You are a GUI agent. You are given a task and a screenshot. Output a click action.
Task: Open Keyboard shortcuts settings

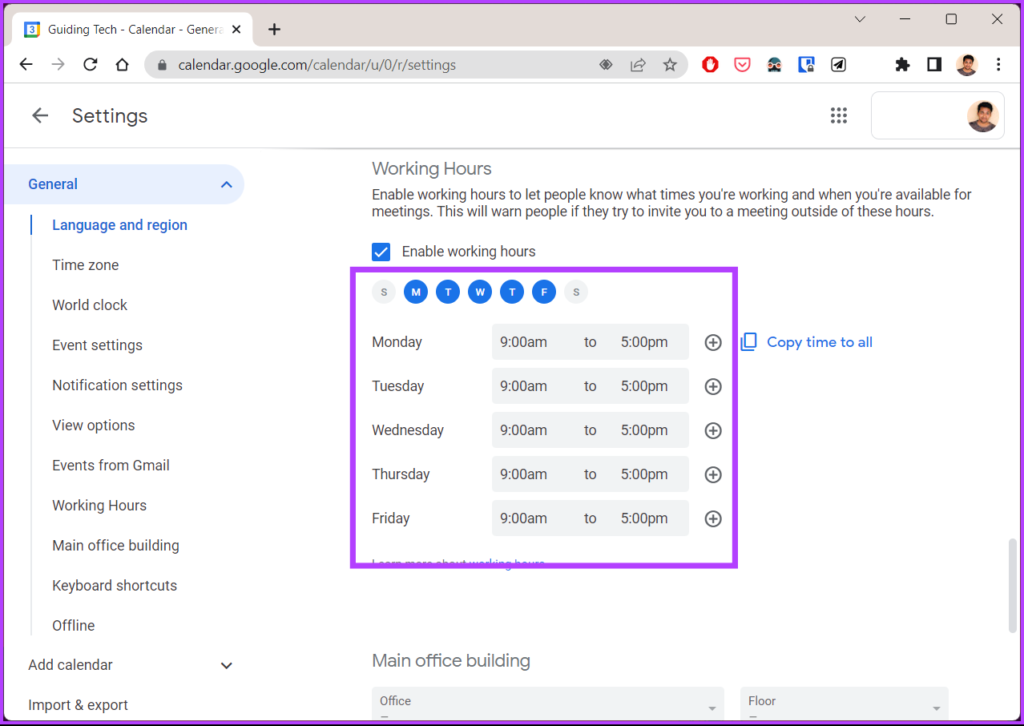tap(114, 586)
